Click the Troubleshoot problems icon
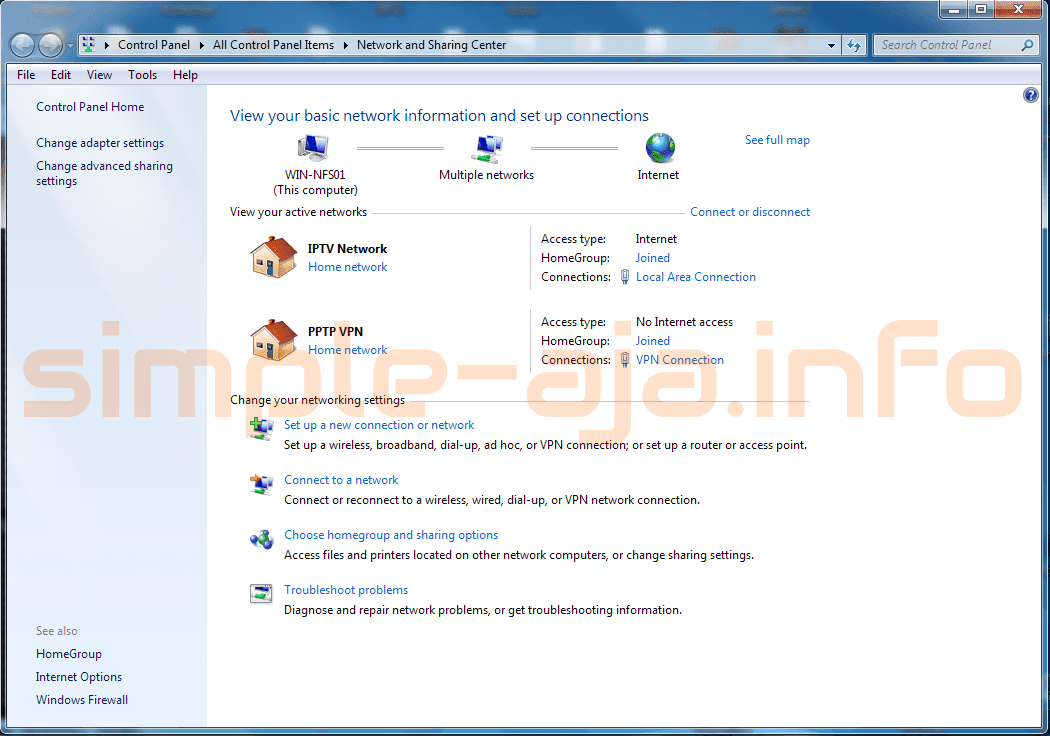Image resolution: width=1050 pixels, height=736 pixels. [x=261, y=593]
